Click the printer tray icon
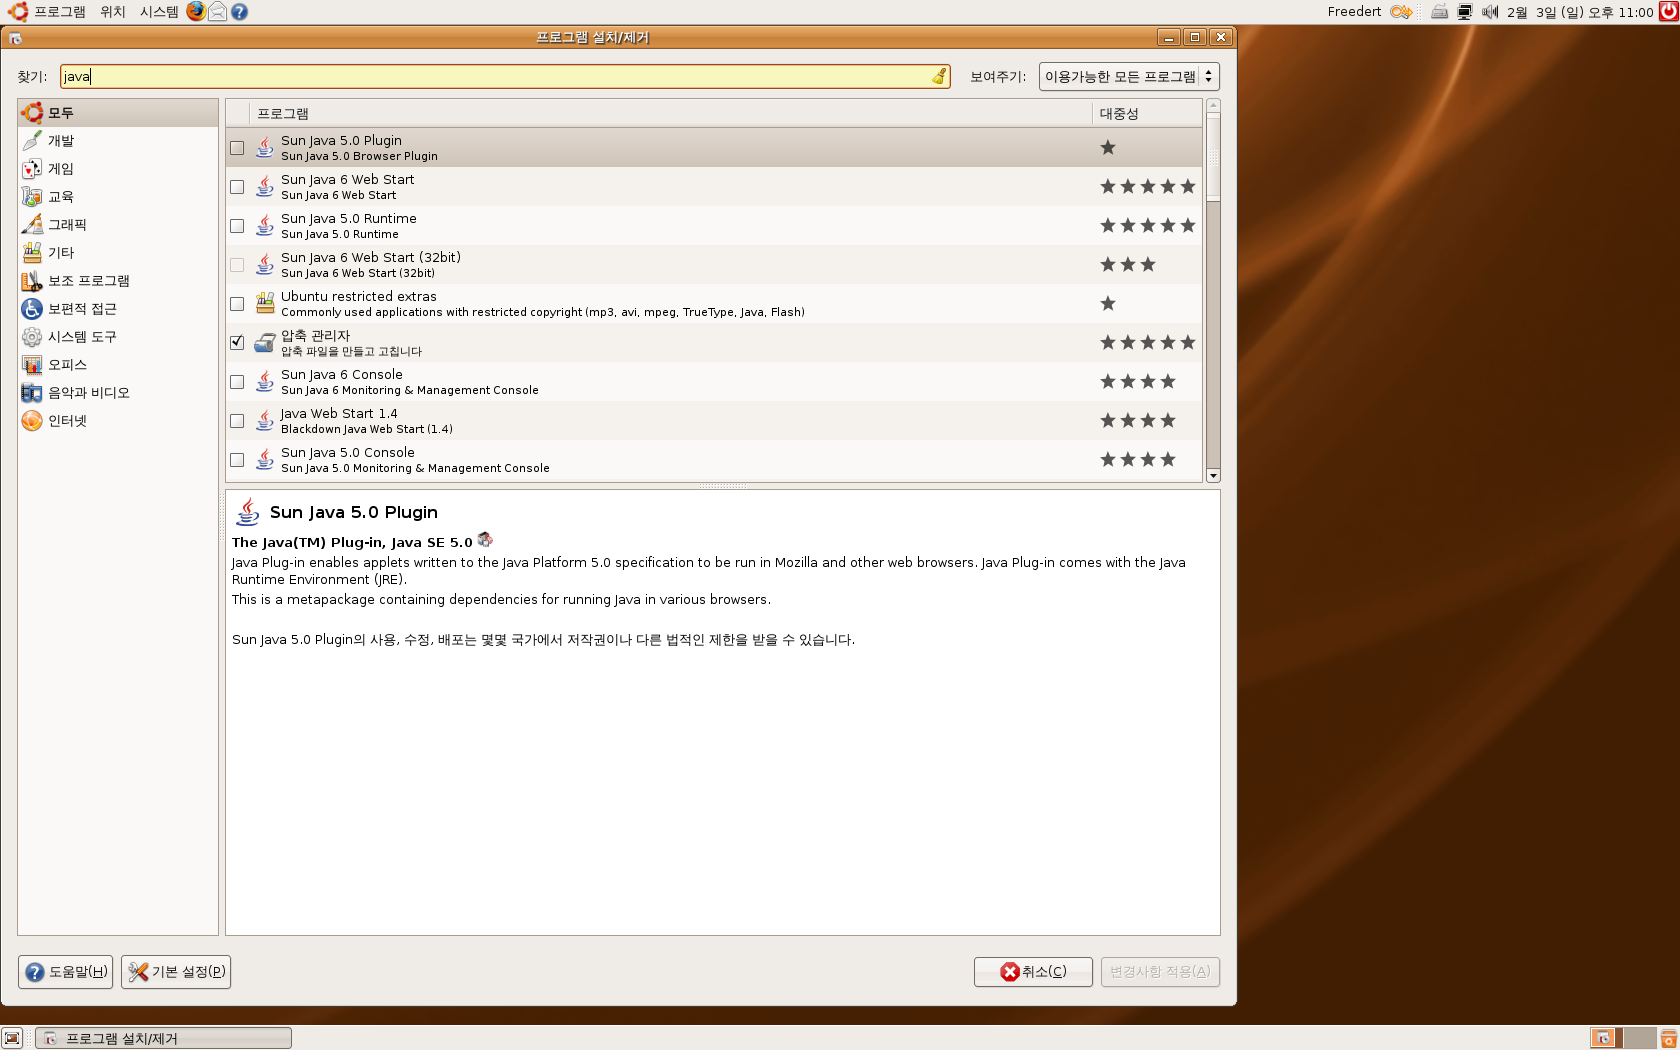Viewport: 1680px width, 1050px height. point(1439,12)
